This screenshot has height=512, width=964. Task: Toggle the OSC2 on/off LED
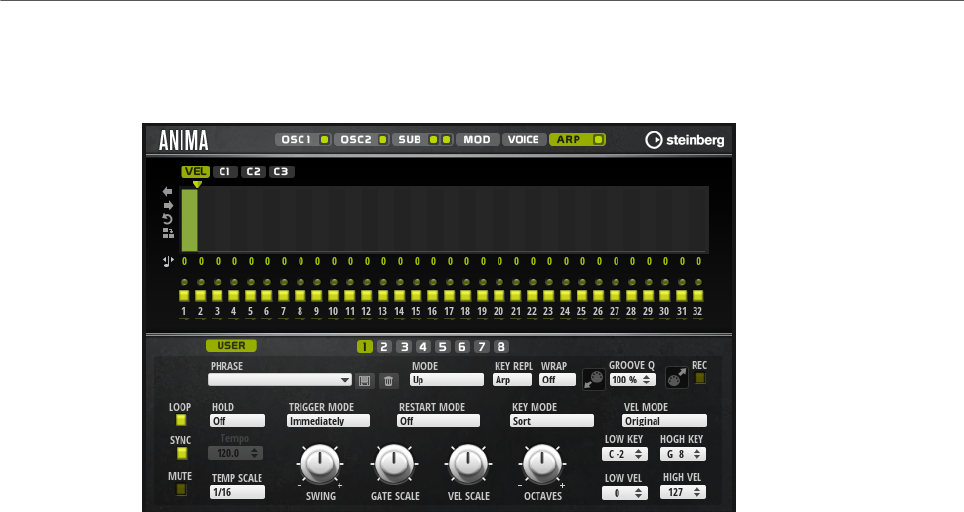(382, 140)
